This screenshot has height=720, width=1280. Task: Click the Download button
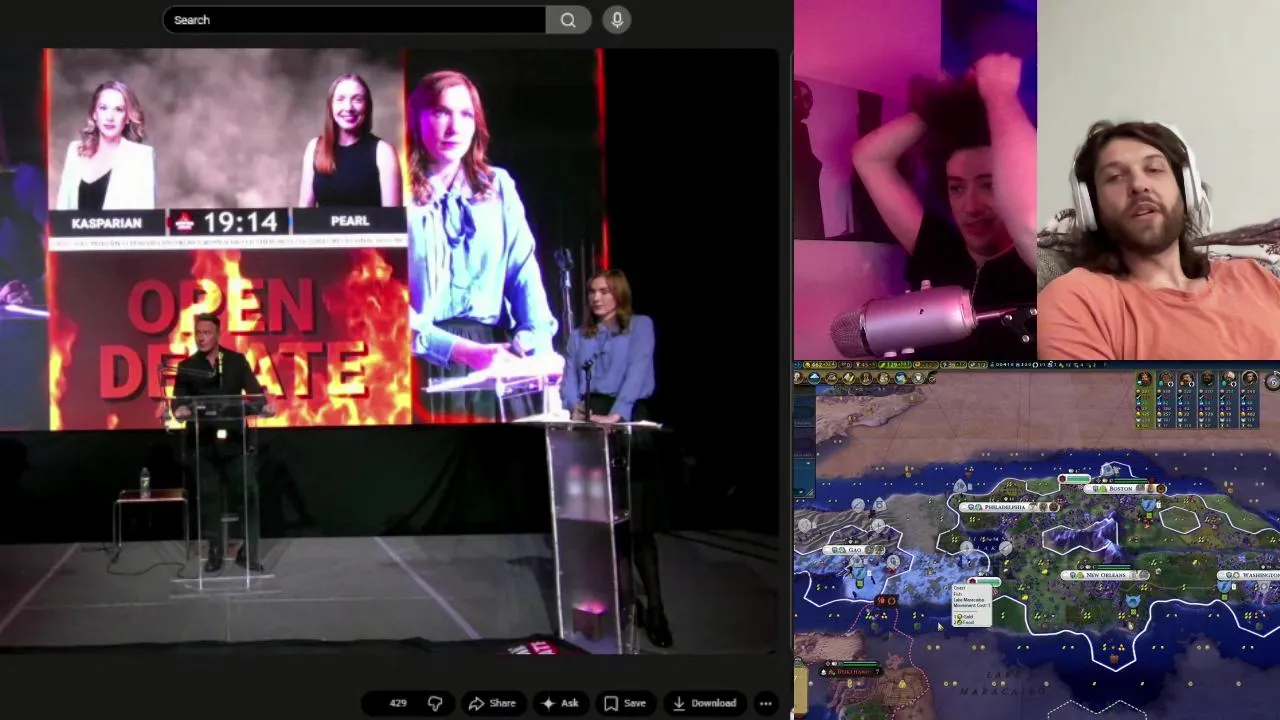pos(704,703)
